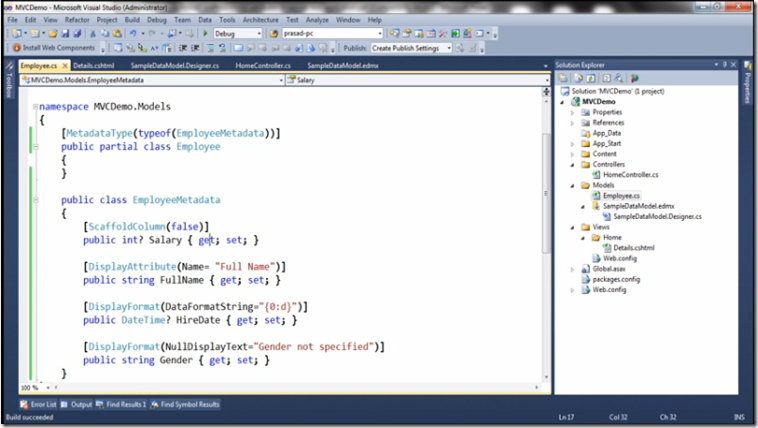Viewport: 758px width, 428px height.
Task: Open the Refactor menu
Action: click(x=77, y=20)
